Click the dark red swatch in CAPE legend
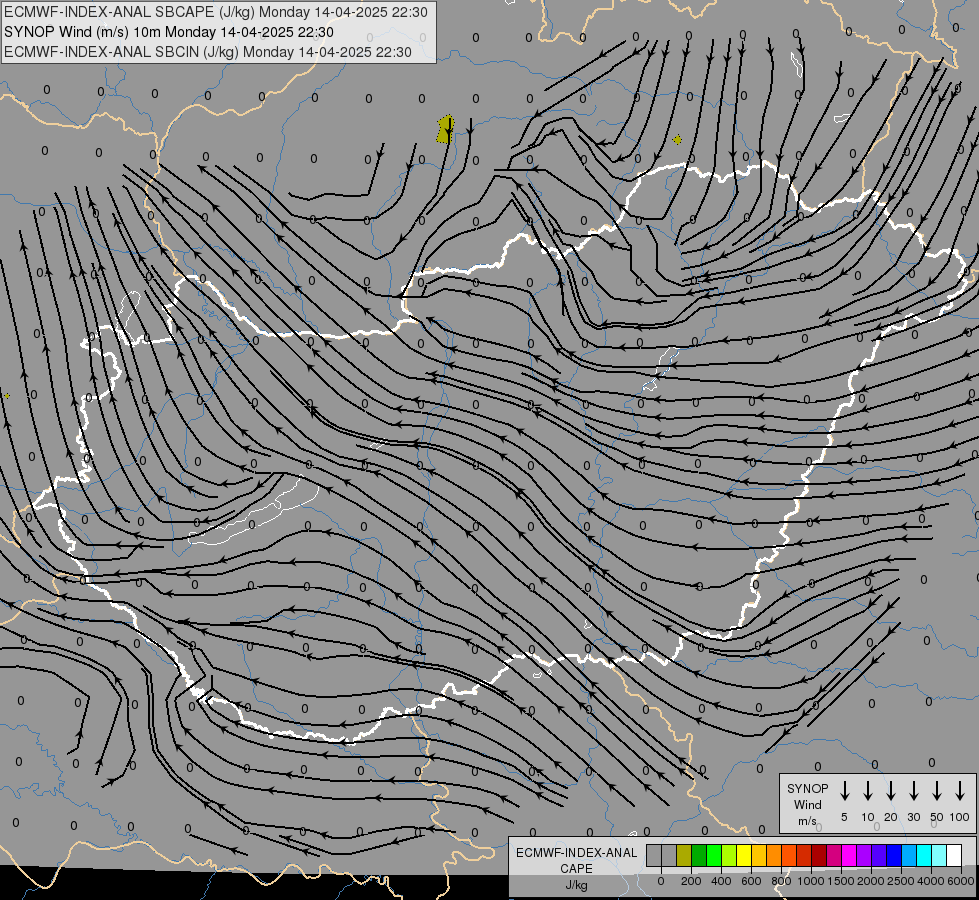 (x=819, y=855)
